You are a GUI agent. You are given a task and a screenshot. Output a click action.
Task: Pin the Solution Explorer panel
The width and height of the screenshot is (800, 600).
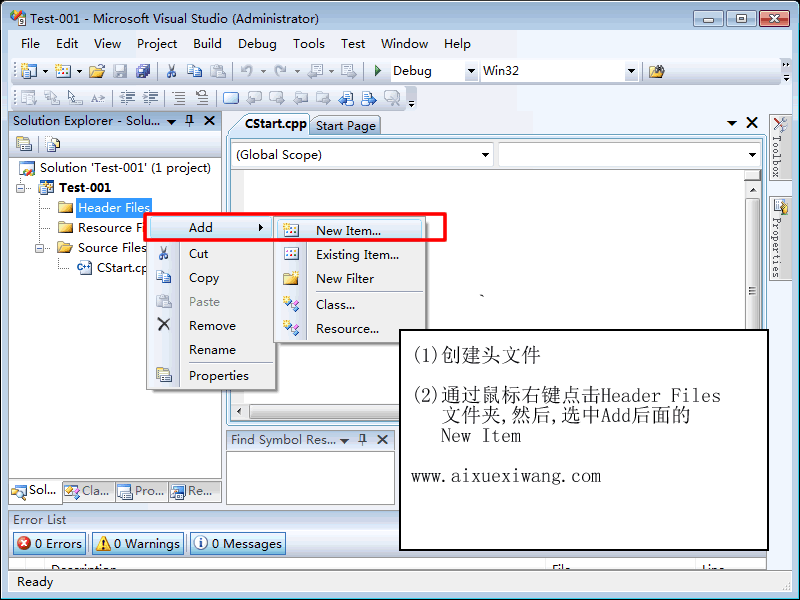click(x=190, y=121)
